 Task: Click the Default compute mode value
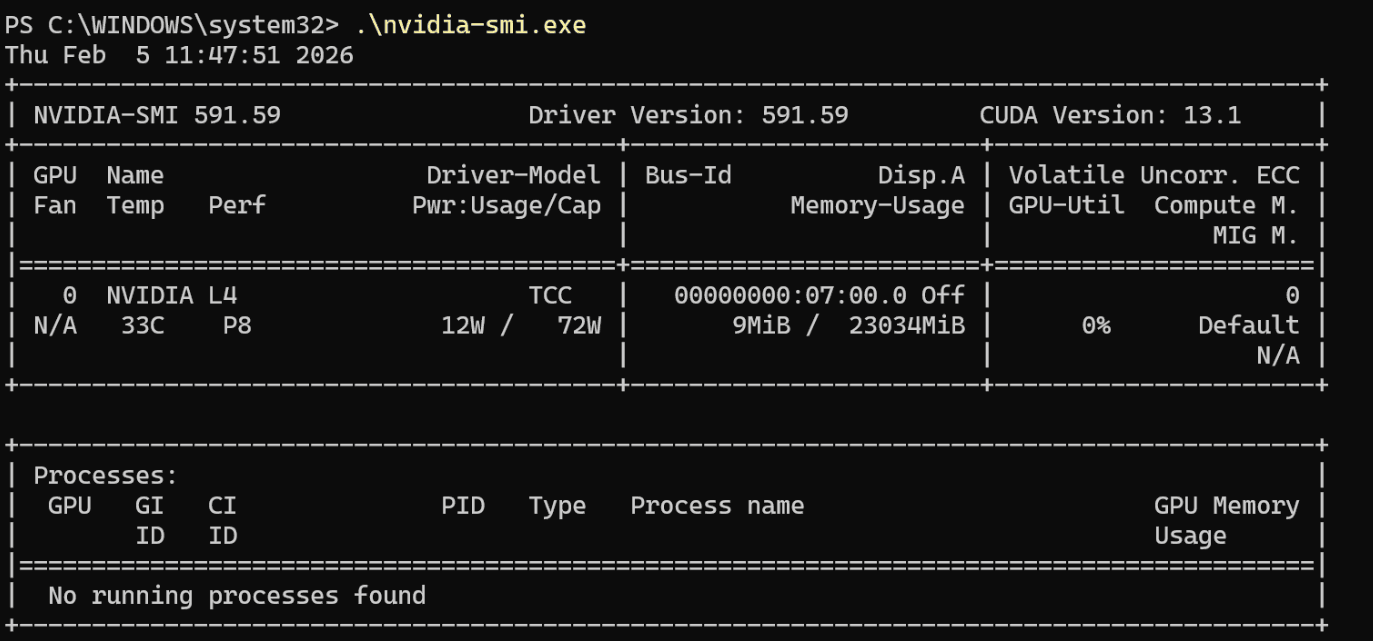click(1248, 325)
